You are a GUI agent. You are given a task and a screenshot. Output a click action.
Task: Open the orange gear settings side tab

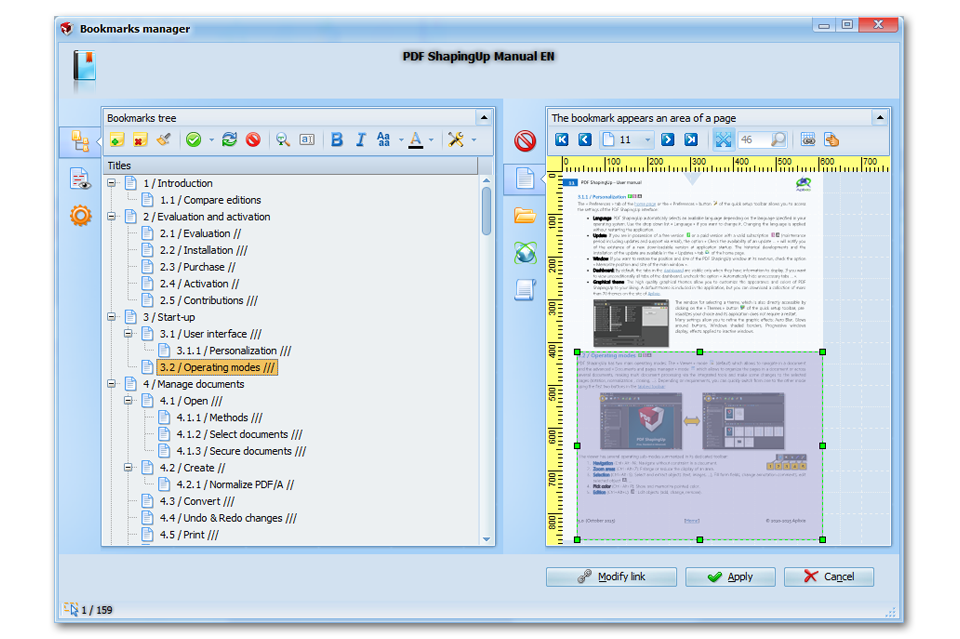(80, 215)
